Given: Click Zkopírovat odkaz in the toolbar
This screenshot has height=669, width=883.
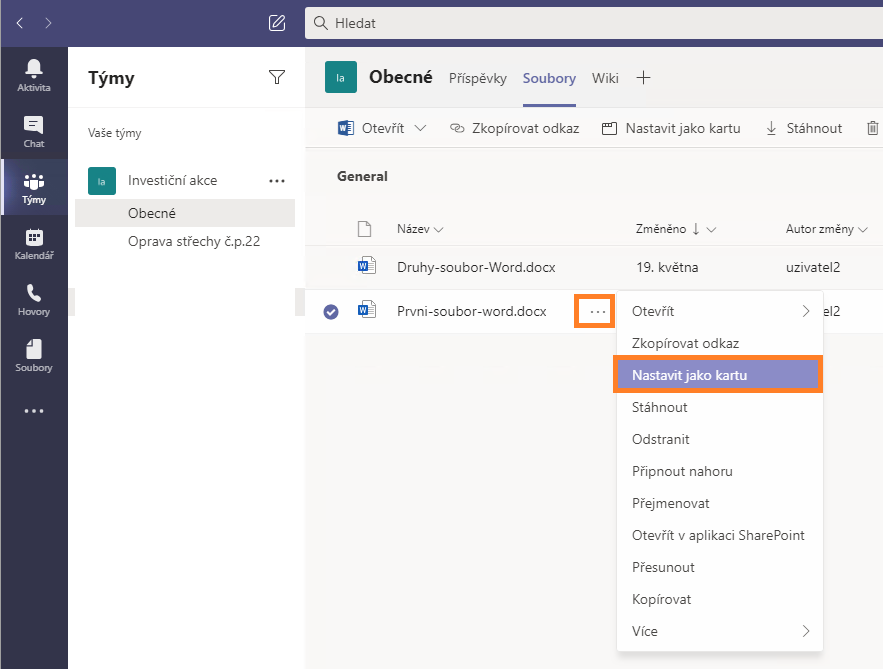Looking at the screenshot, I should (515, 128).
